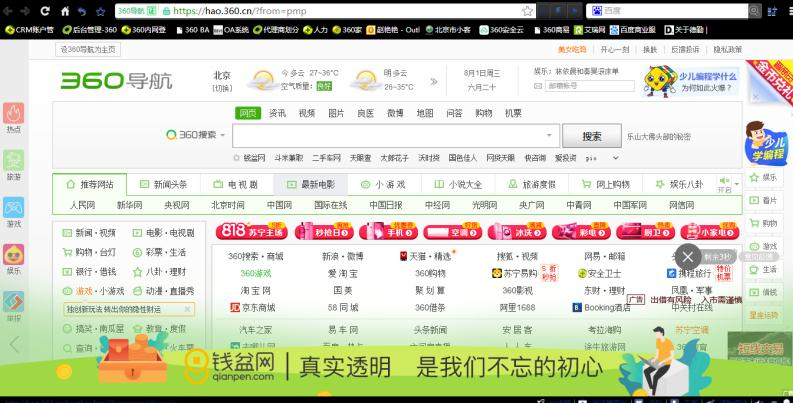This screenshot has width=793, height=403.
Task: Open 艾瑞网 bookmark
Action: [590, 30]
